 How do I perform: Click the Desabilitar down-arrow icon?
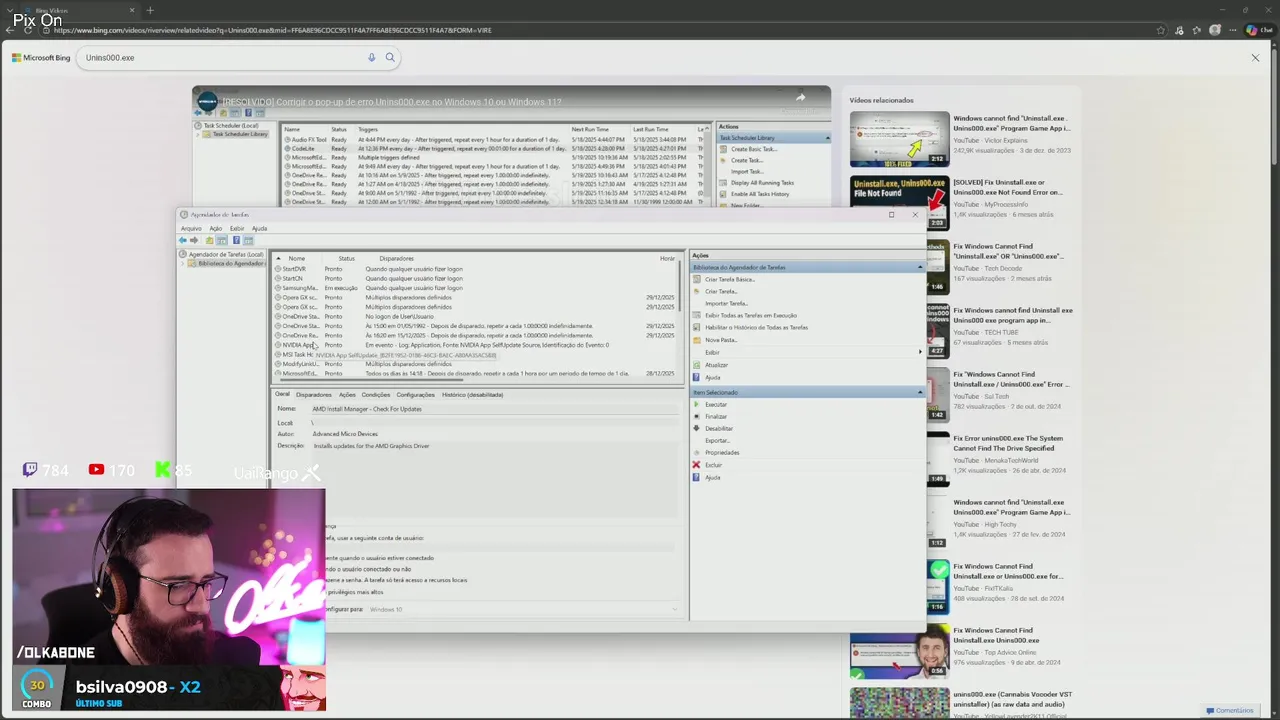coord(697,428)
